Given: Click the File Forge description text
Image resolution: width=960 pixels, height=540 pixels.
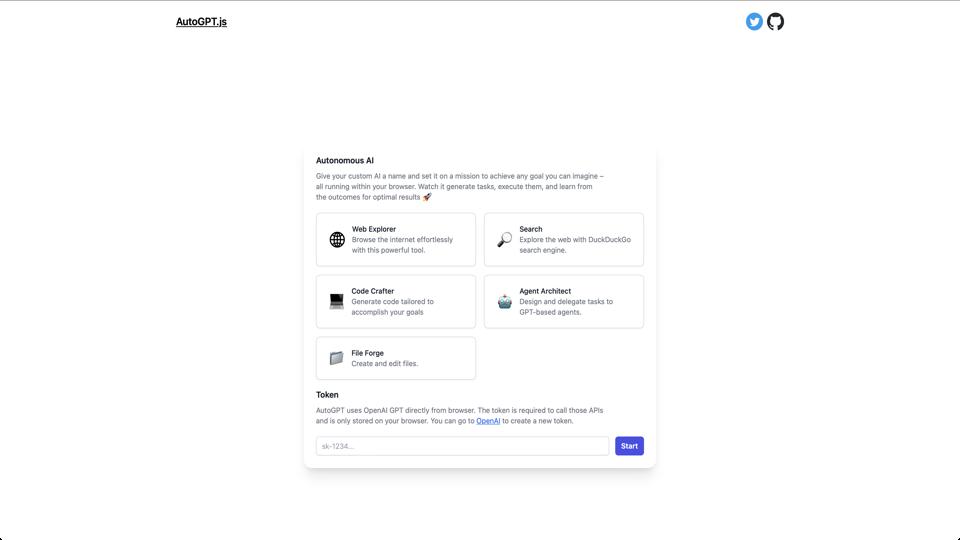Looking at the screenshot, I should (385, 364).
